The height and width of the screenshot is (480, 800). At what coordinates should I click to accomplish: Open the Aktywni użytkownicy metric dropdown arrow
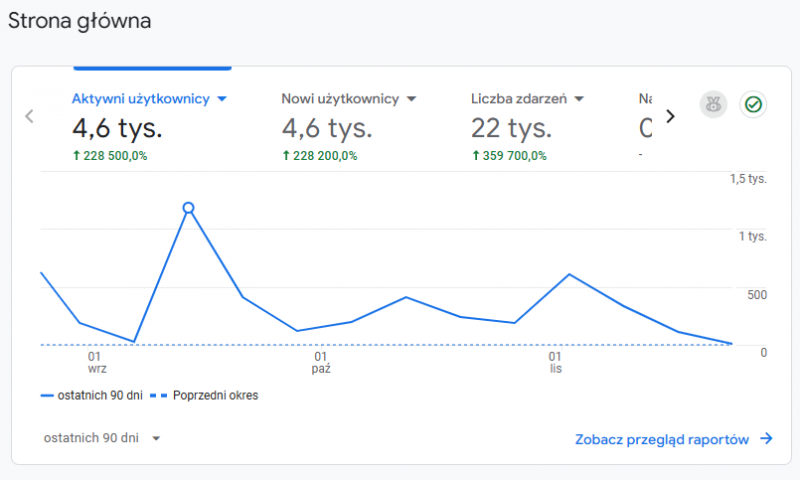[x=222, y=99]
